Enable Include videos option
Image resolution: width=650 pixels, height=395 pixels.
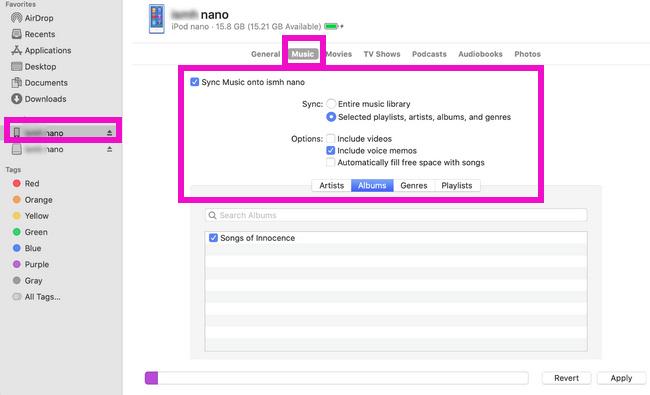click(x=330, y=138)
